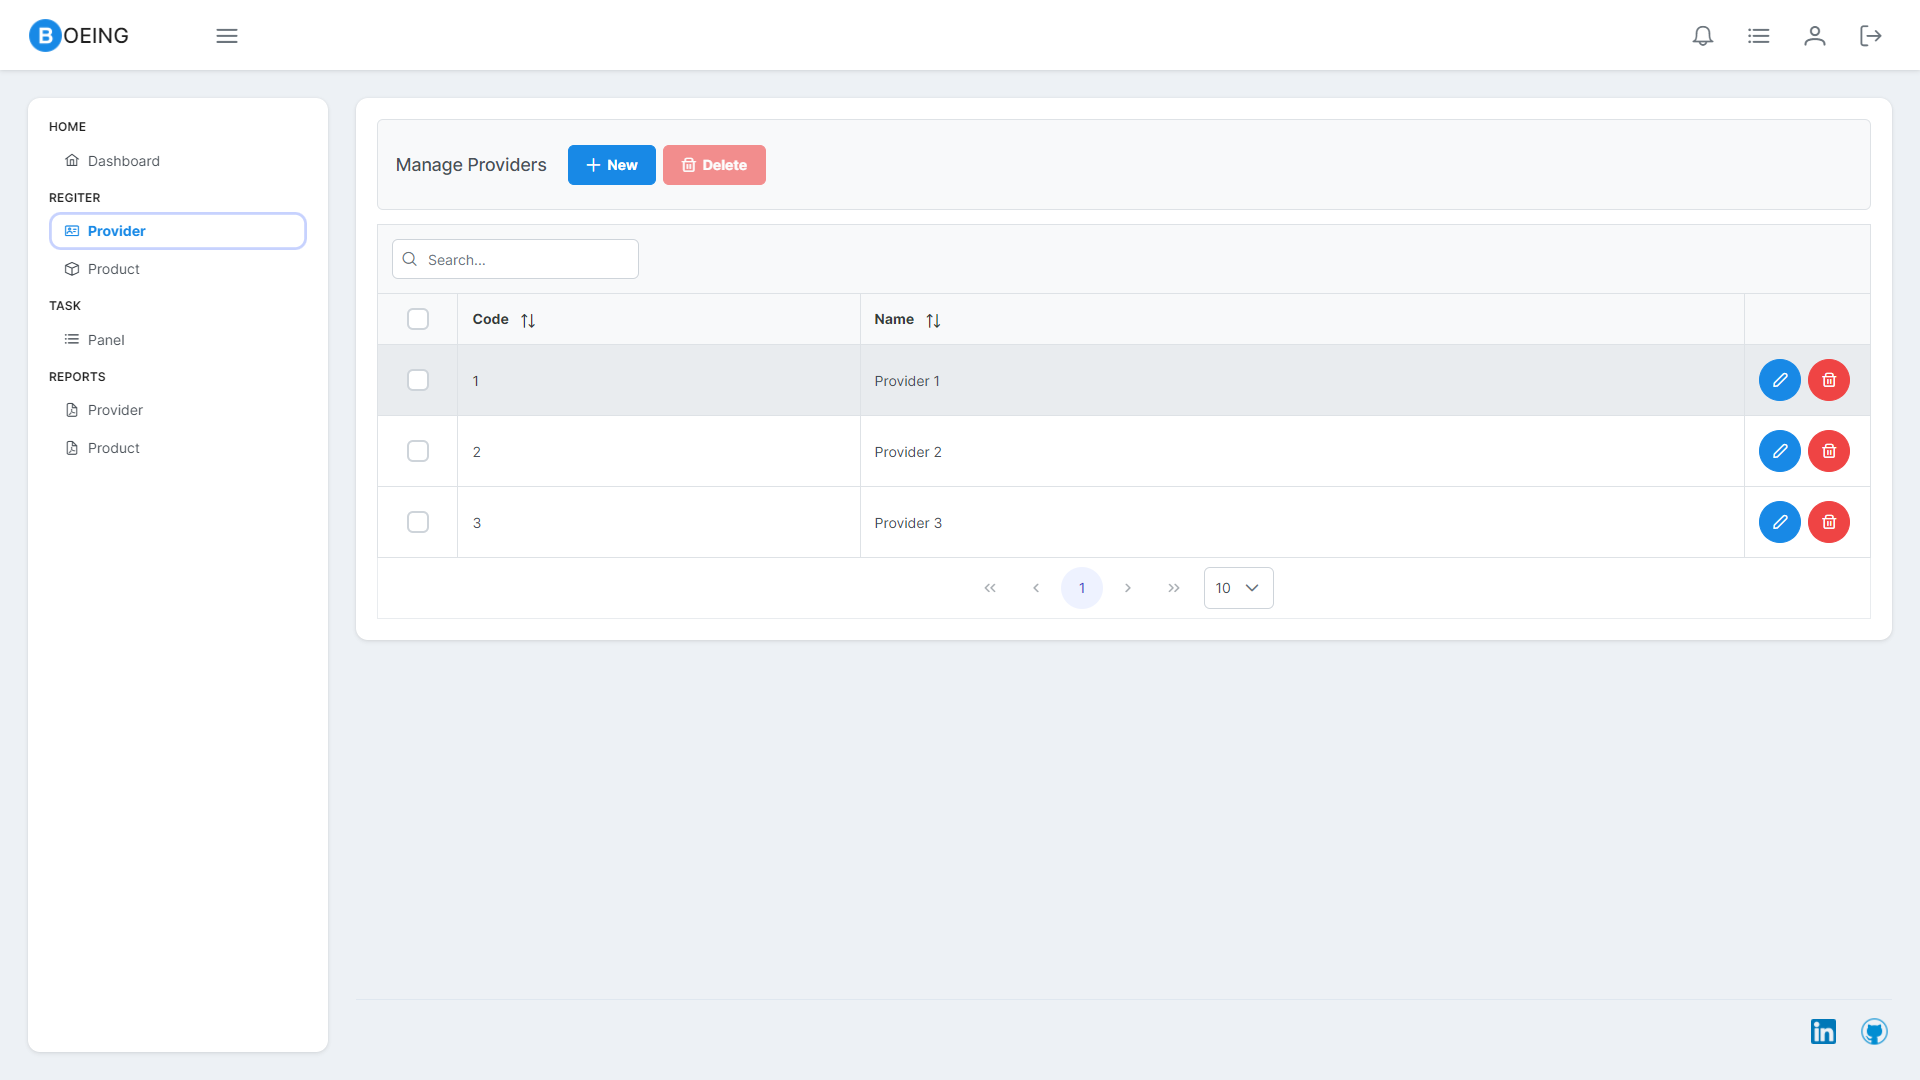Select the header checkbox to select all rows
Image resolution: width=1920 pixels, height=1080 pixels.
[x=418, y=318]
